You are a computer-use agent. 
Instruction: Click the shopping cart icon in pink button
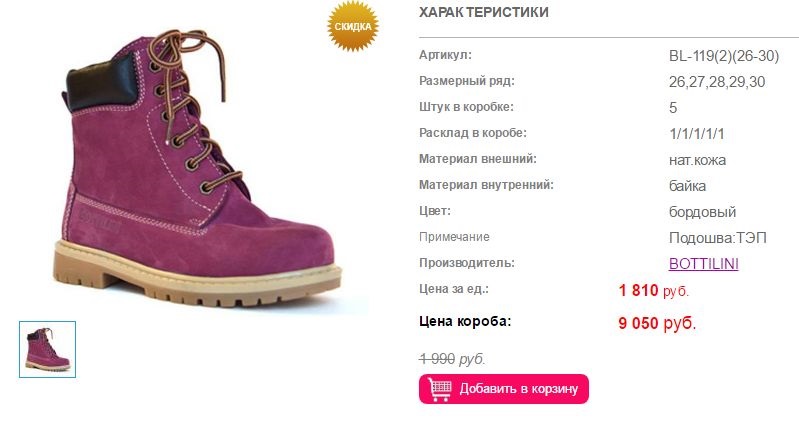pyautogui.click(x=439, y=389)
